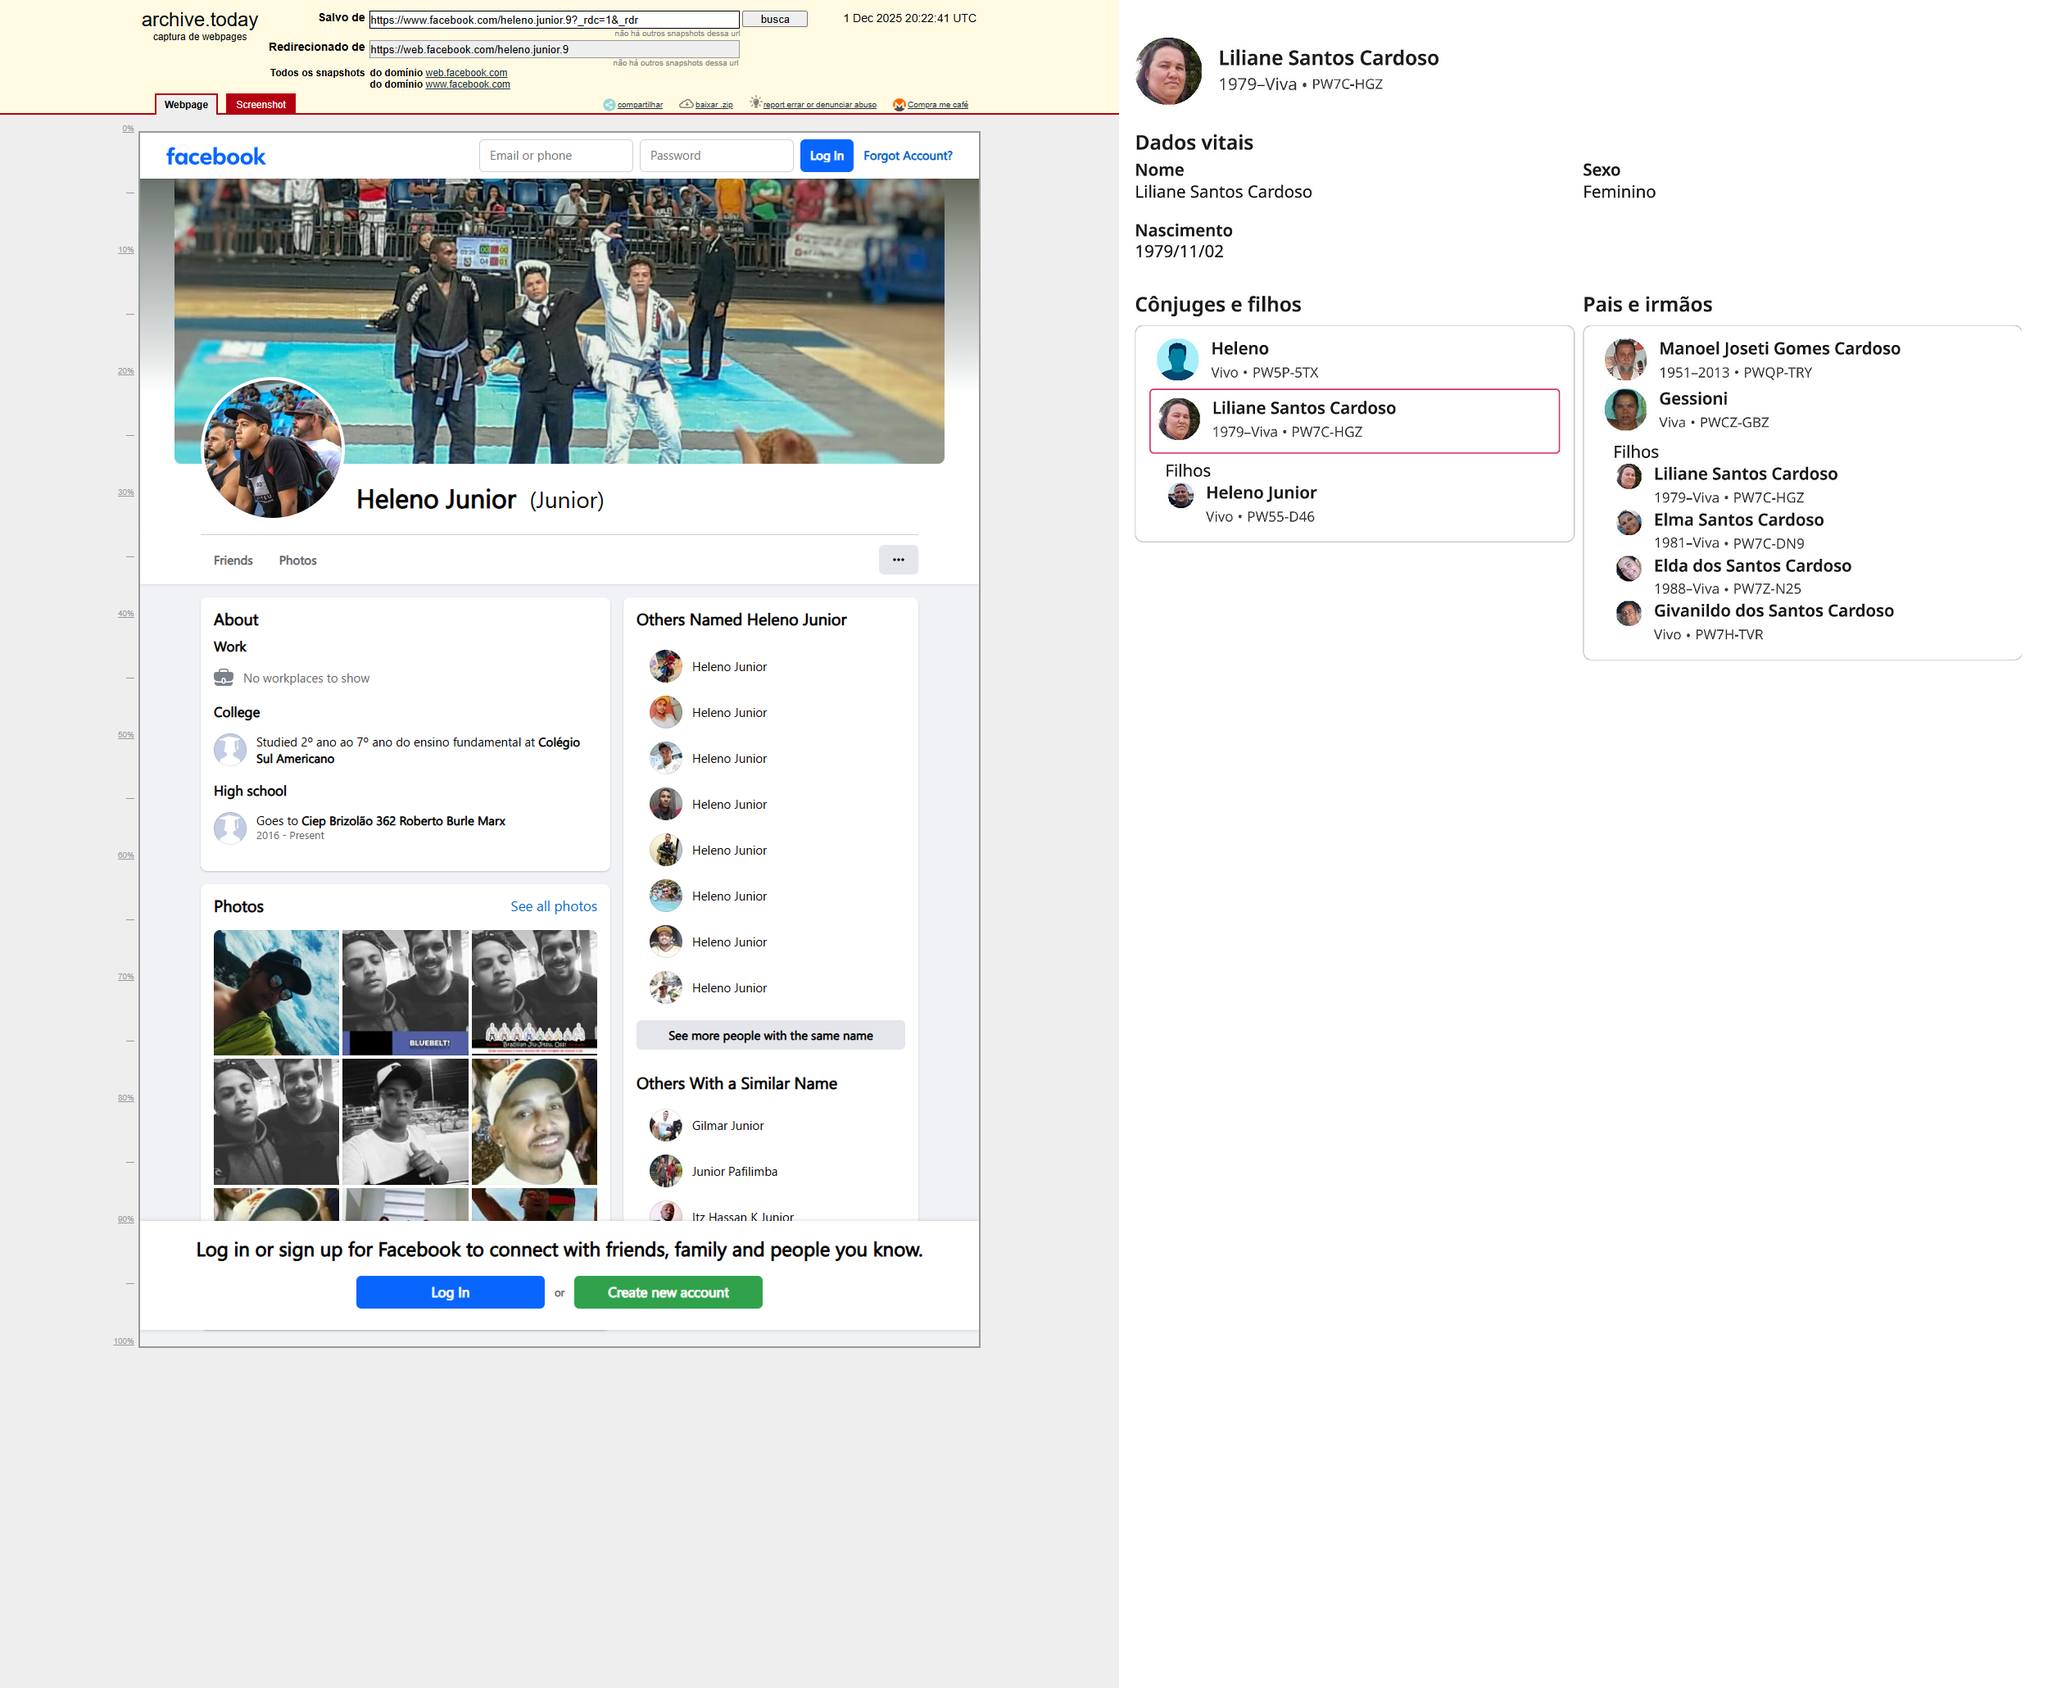Click into the Email or phone field
The image size is (2048, 1688).
pyautogui.click(x=555, y=156)
